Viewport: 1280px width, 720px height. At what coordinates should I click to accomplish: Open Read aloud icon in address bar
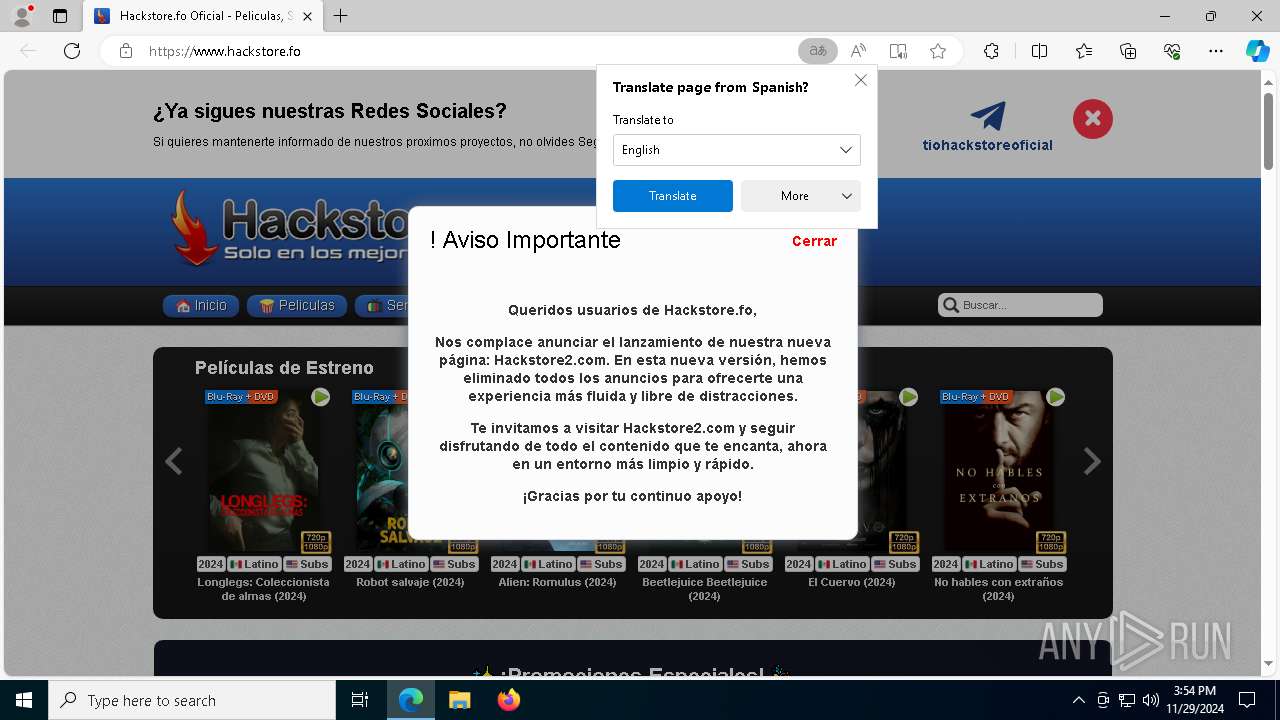[858, 51]
